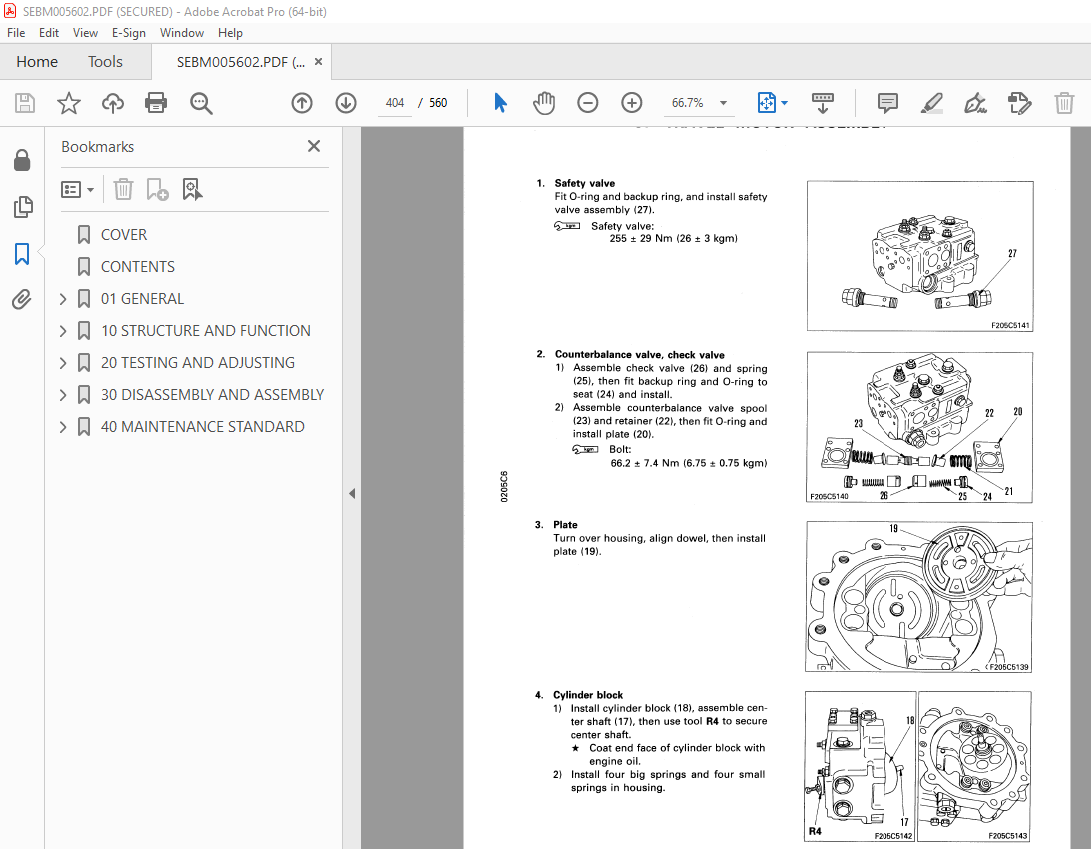Expand the 01 GENERAL bookmark

coord(63,299)
